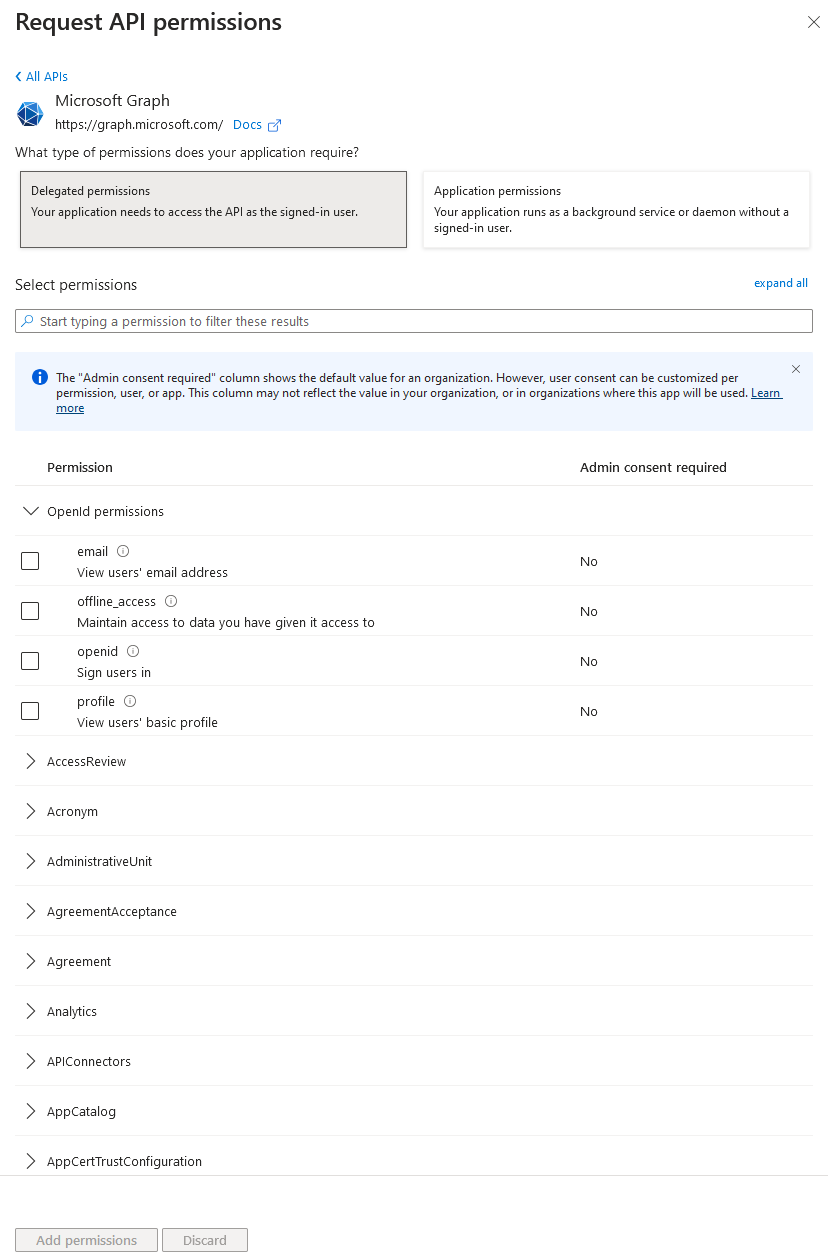Open the Learn more link in banner
The width and height of the screenshot is (828, 1260).
click(766, 393)
